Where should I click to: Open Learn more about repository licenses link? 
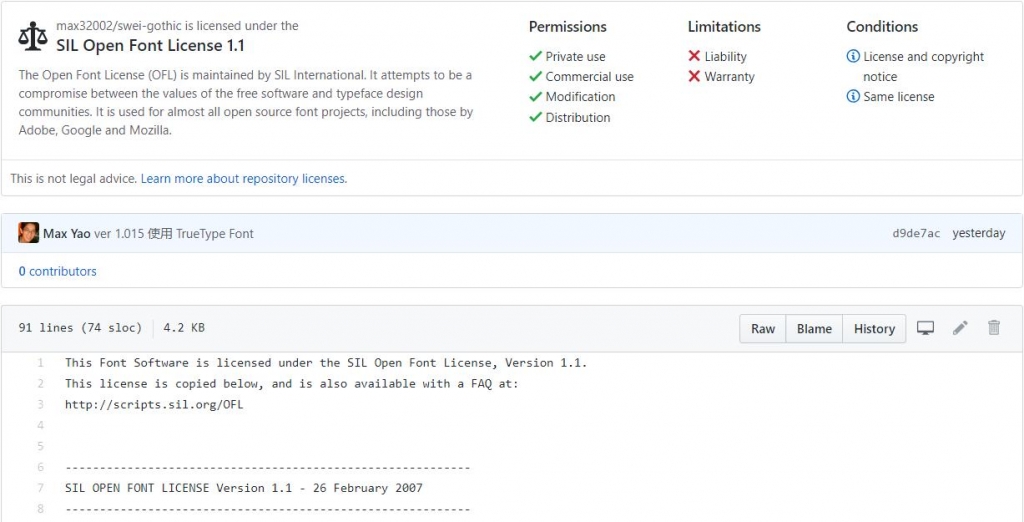pos(243,179)
